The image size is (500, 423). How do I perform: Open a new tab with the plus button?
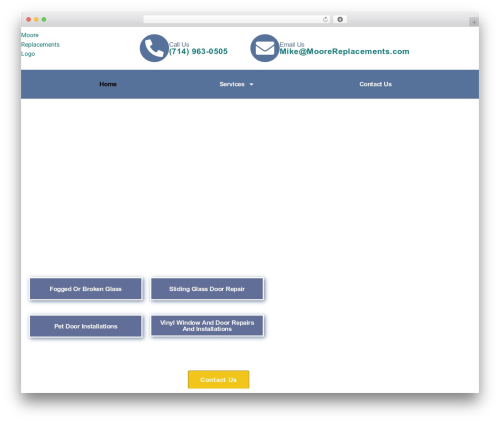click(x=474, y=22)
